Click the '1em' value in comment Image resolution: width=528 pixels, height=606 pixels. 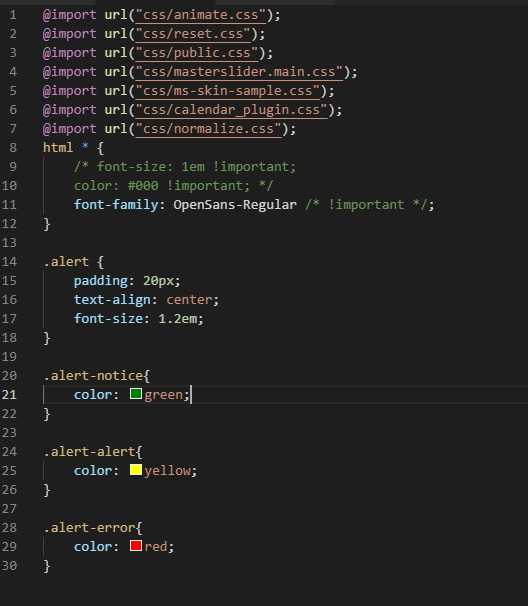[193, 167]
